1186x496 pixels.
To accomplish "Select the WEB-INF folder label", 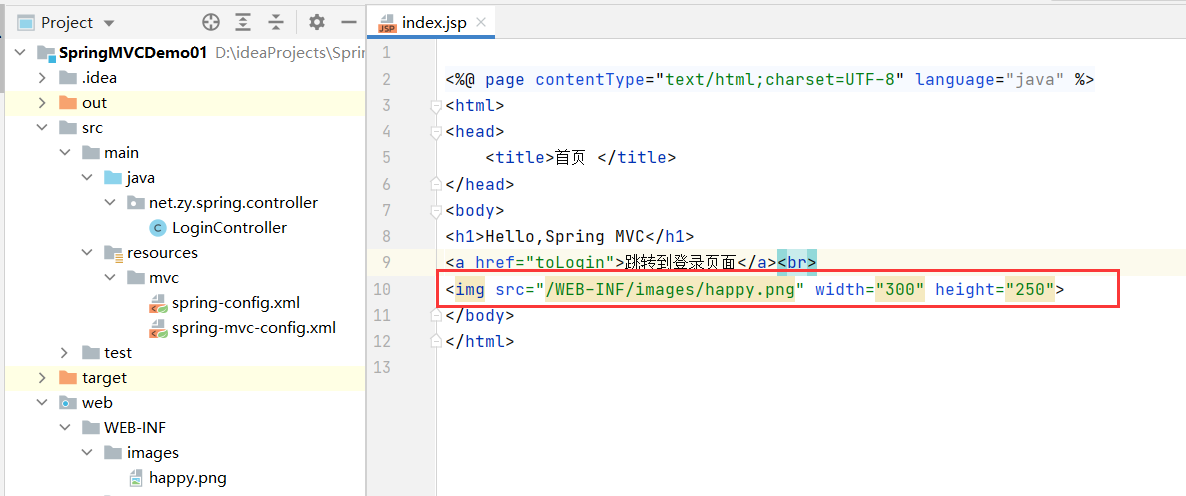I will 135,427.
